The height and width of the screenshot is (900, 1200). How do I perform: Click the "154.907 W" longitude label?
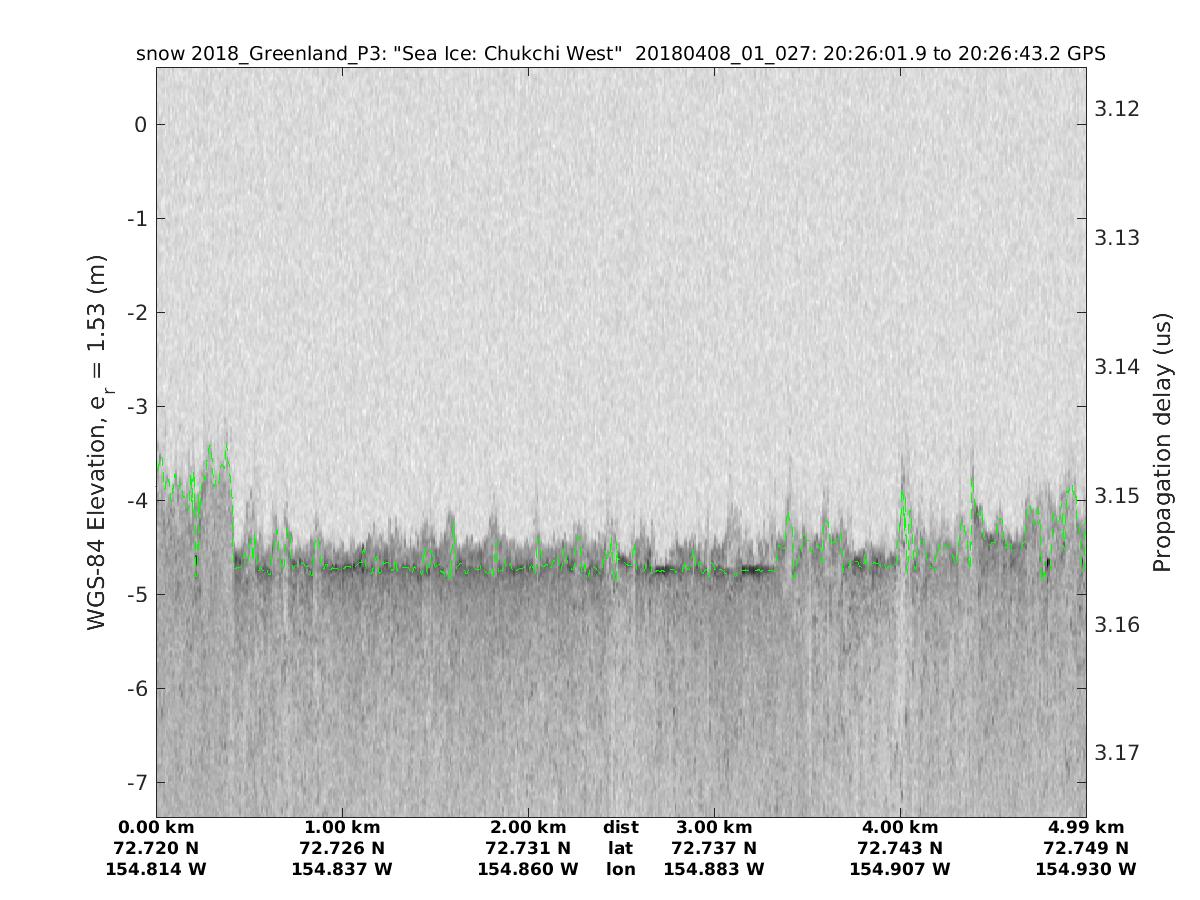900,869
